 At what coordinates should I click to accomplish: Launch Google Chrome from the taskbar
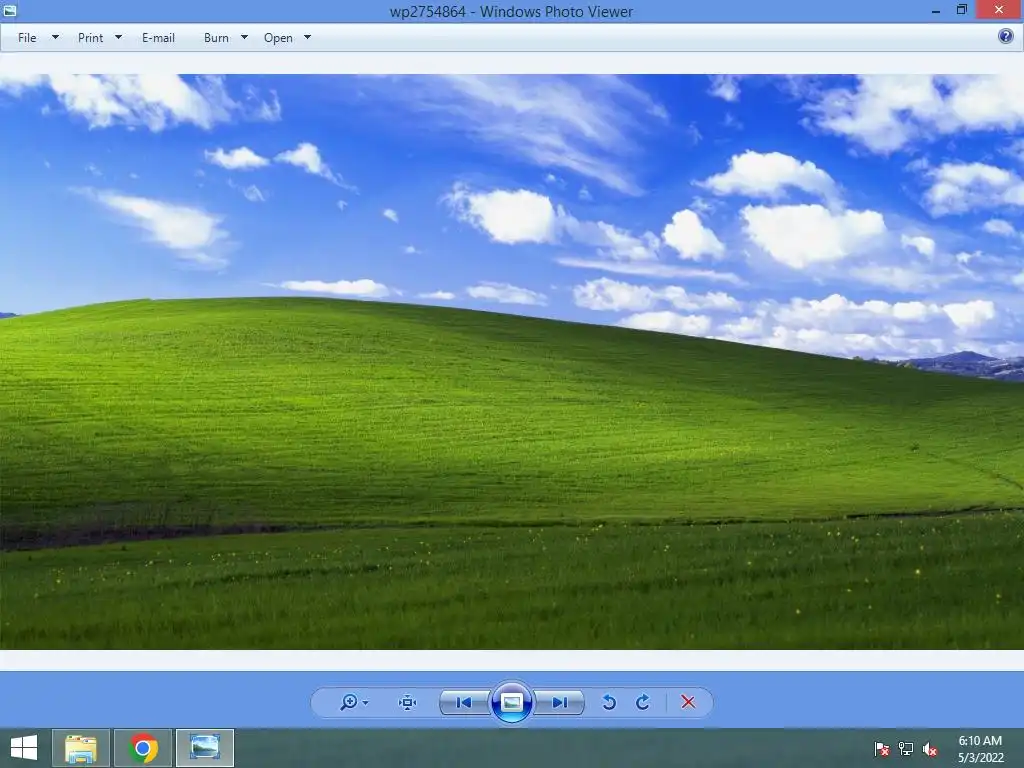pyautogui.click(x=143, y=748)
